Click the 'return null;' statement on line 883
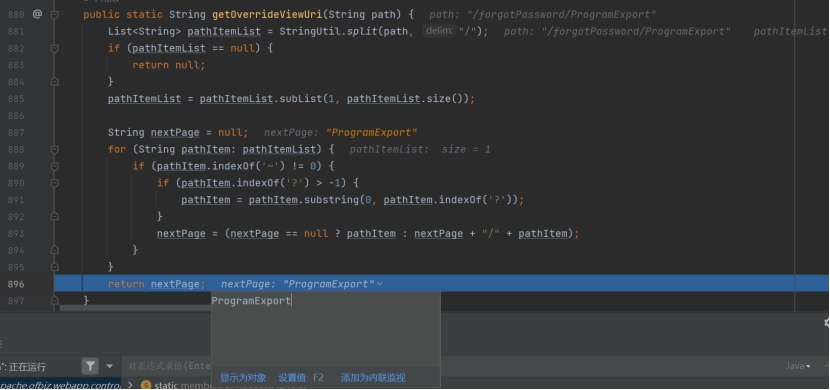The image size is (830, 390). [168, 65]
